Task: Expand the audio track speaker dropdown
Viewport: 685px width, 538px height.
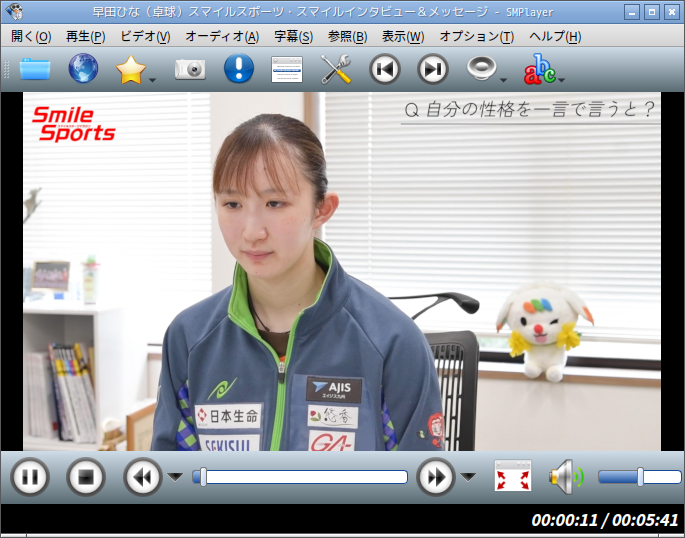Action: pyautogui.click(x=503, y=80)
